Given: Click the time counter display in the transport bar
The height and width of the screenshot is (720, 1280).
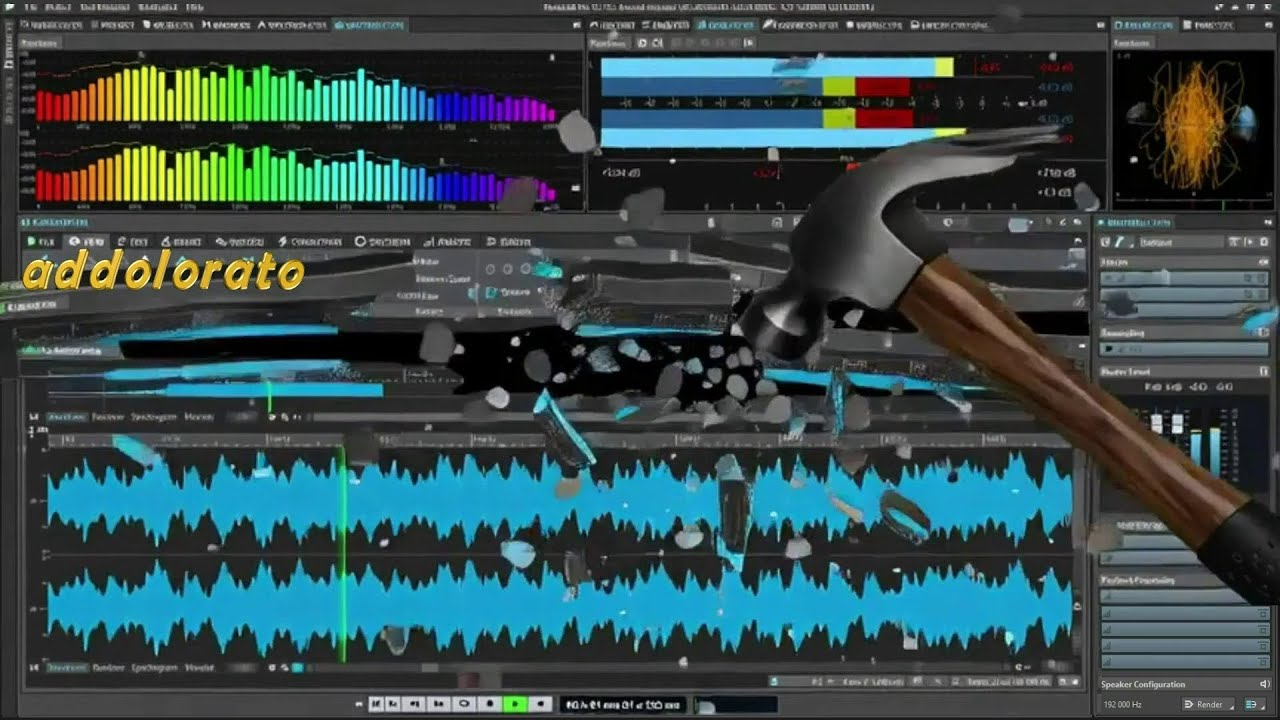Looking at the screenshot, I should (x=622, y=705).
